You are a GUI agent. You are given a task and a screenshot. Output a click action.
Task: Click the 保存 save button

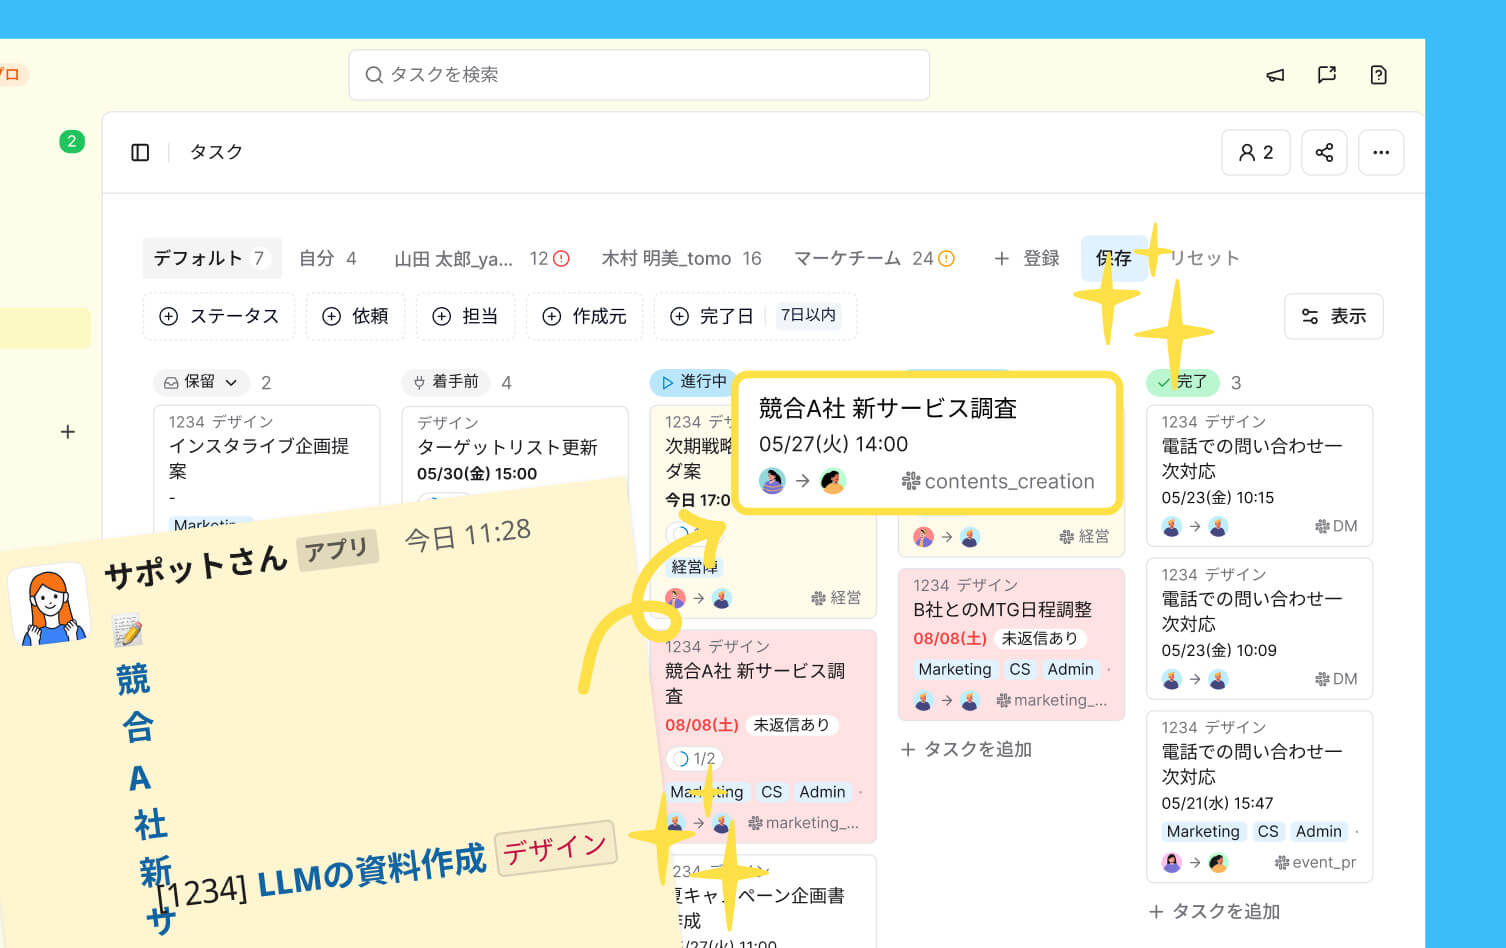(1113, 258)
